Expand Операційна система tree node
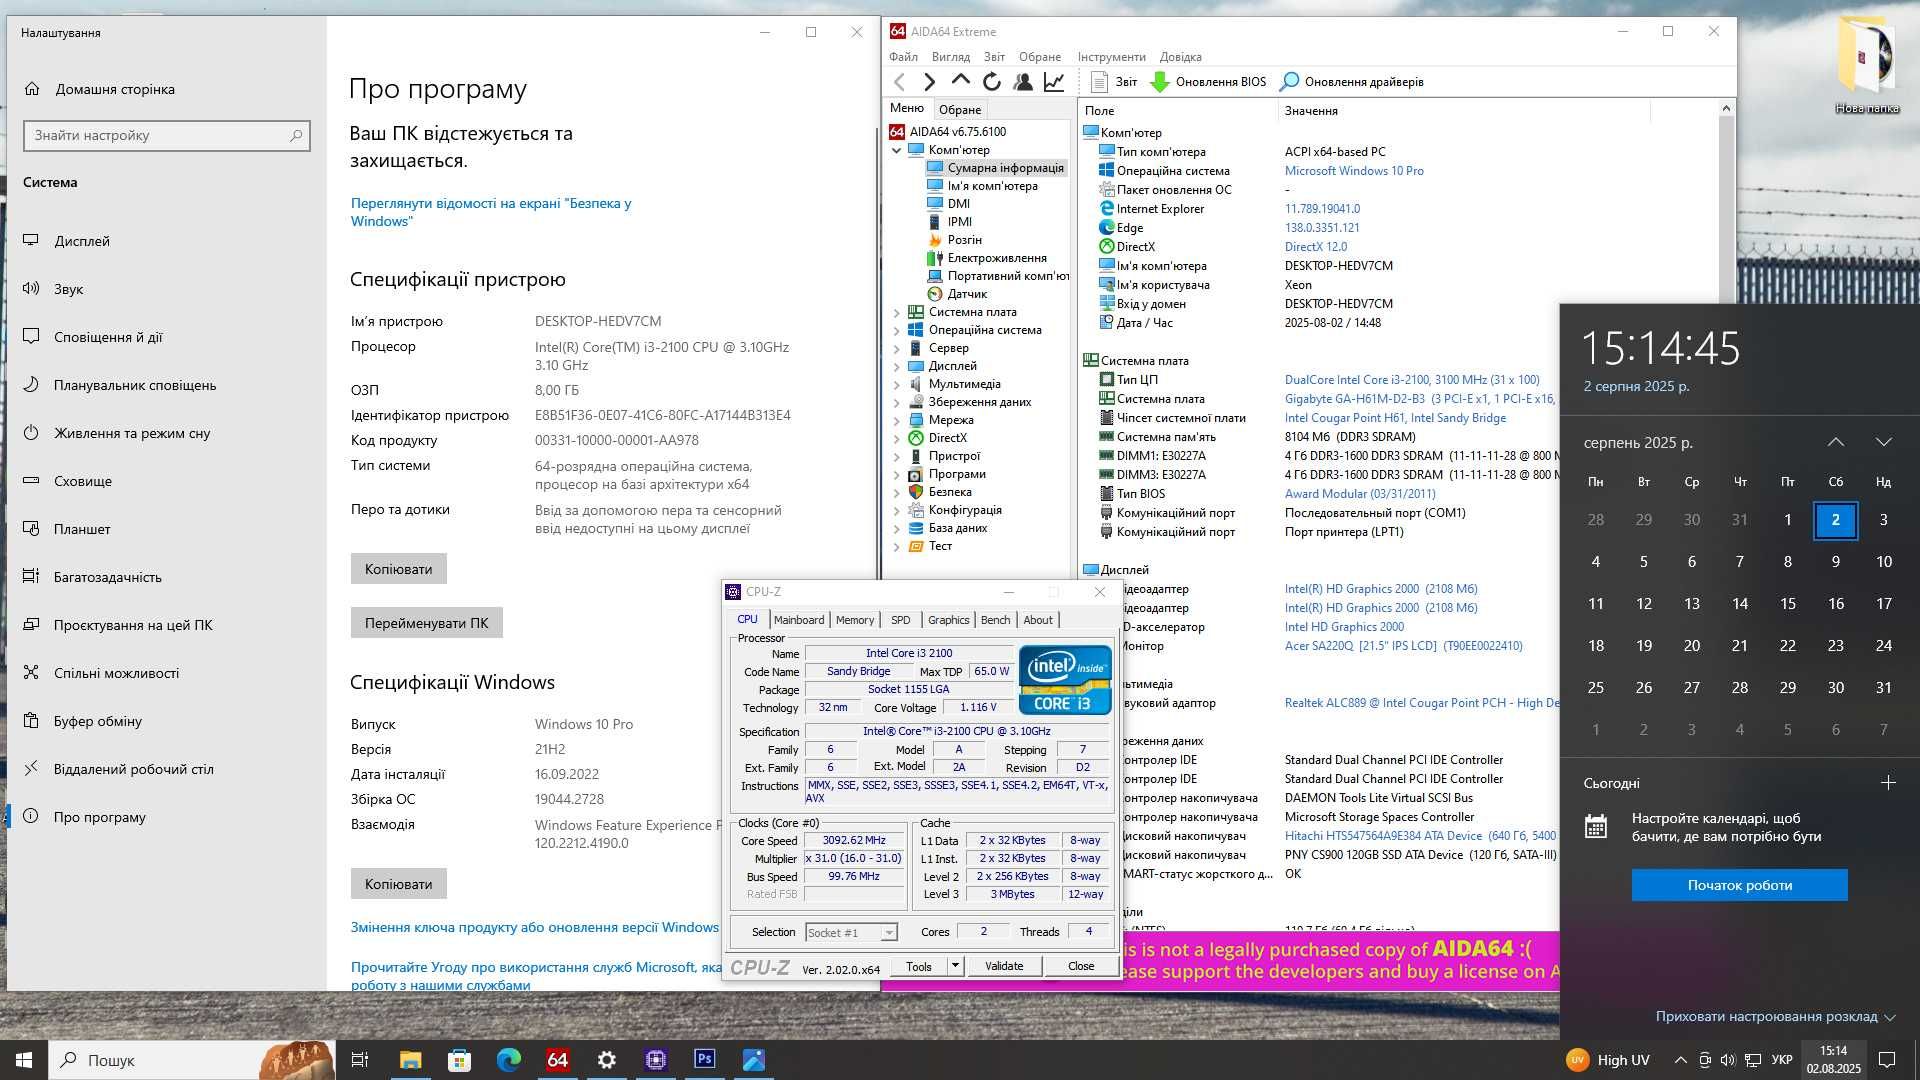This screenshot has height=1080, width=1920. coord(896,330)
